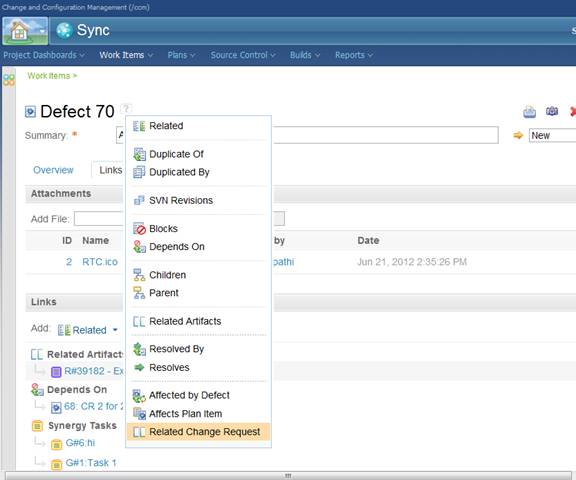Image resolution: width=576 pixels, height=480 pixels.
Task: Click the Depends On icon in links tree
Action: [37, 390]
